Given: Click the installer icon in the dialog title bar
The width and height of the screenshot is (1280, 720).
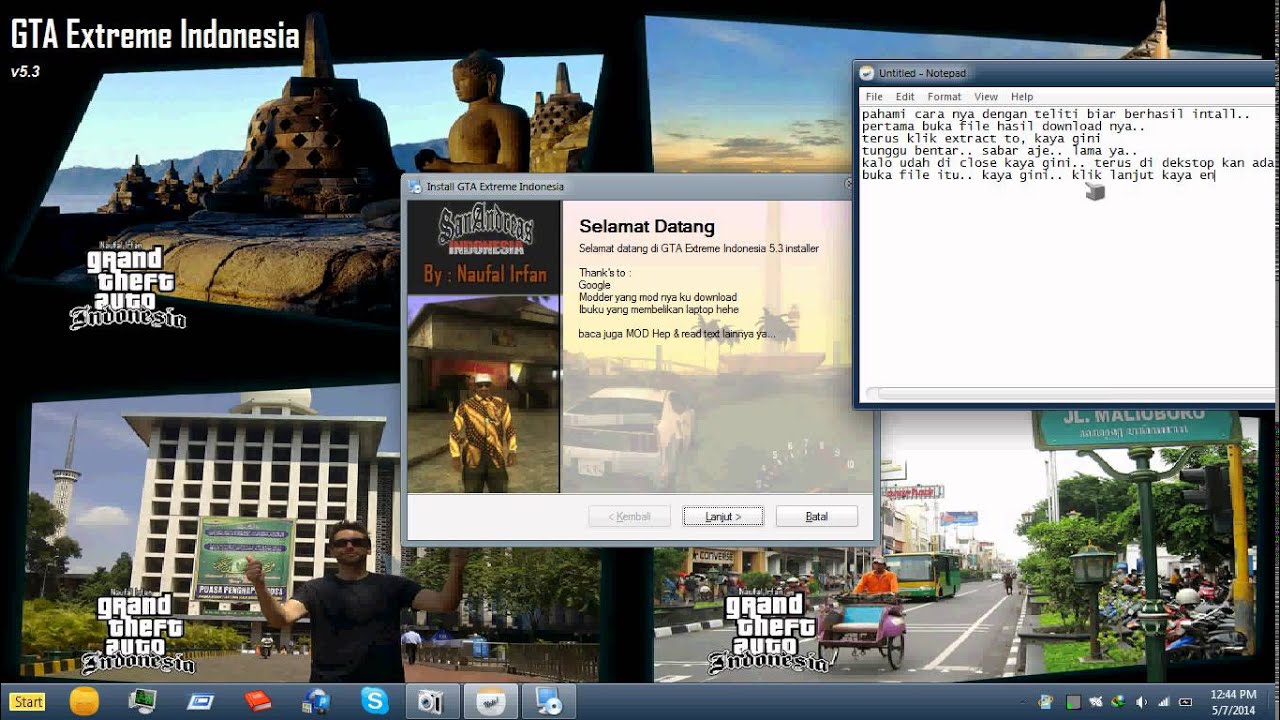Looking at the screenshot, I should 415,186.
